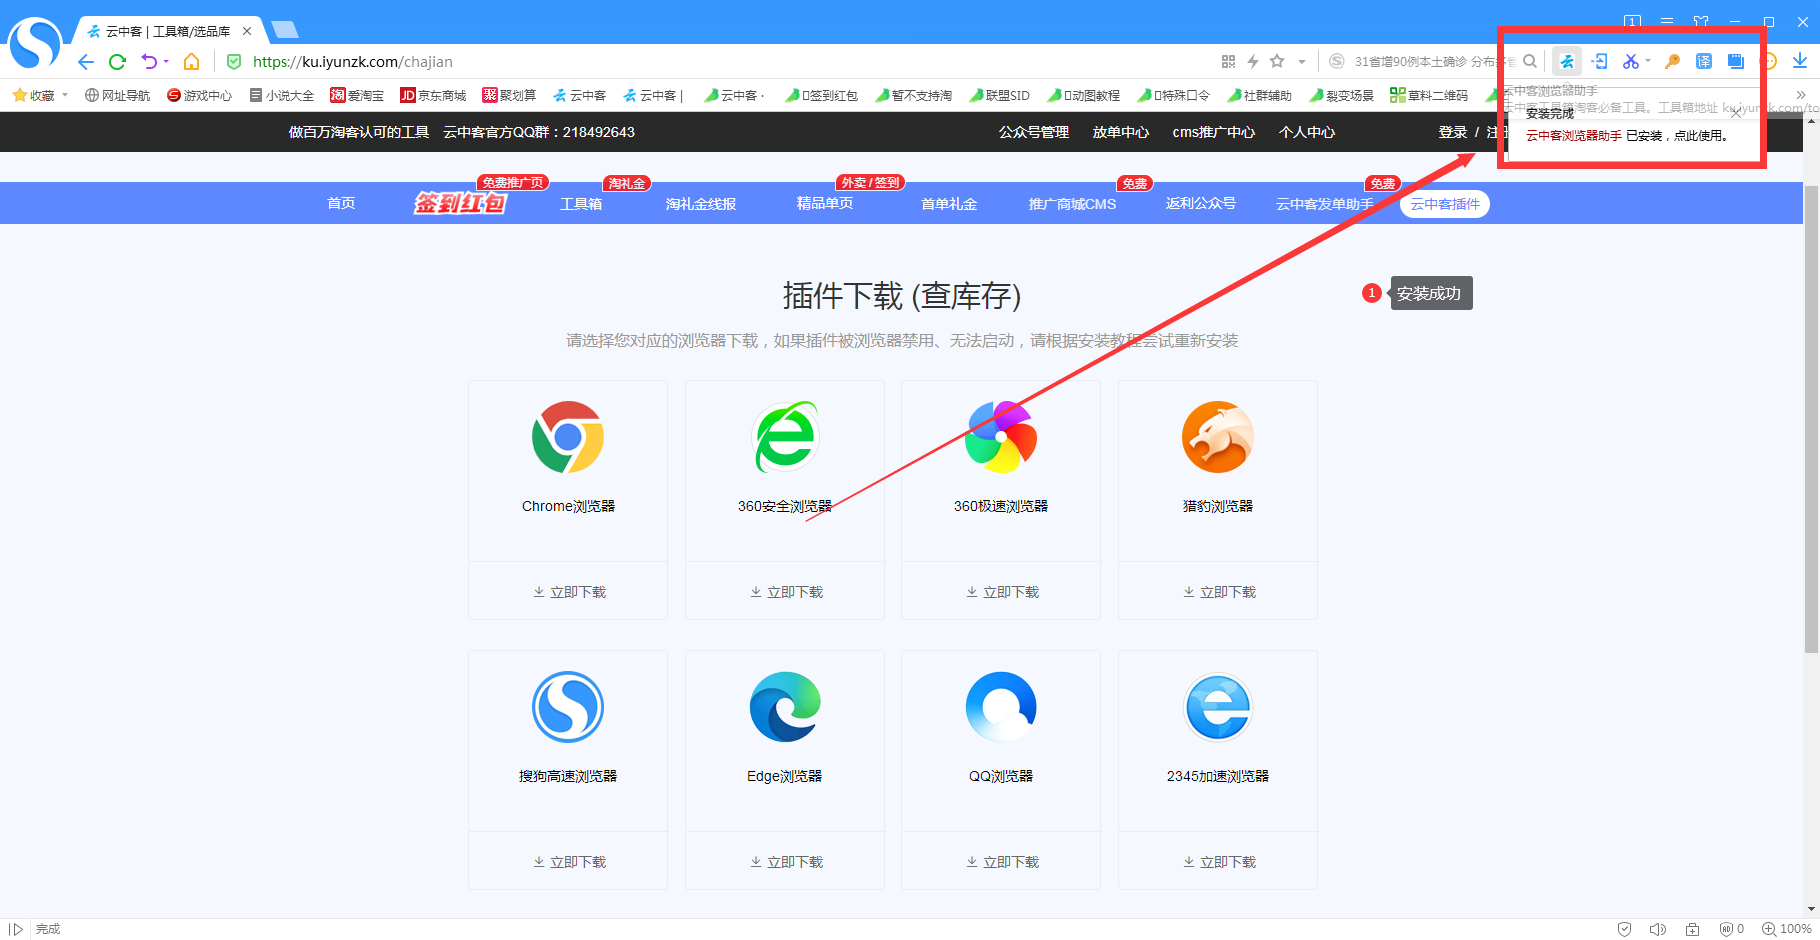Open the 收藏 favorites dropdown
Viewport: 1820px width, 940px height.
[40, 95]
